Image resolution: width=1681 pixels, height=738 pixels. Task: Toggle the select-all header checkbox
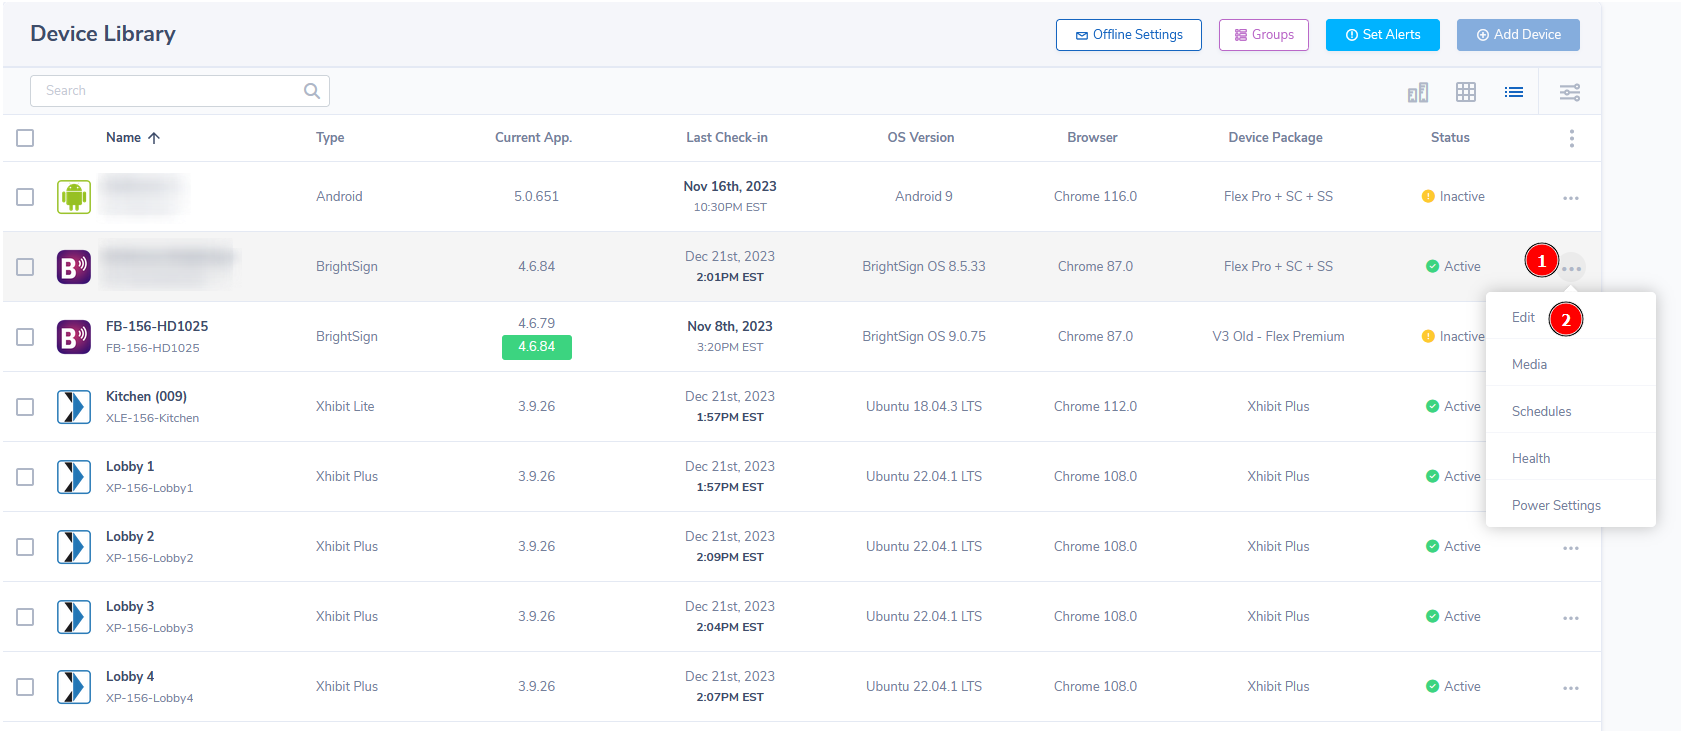[25, 138]
